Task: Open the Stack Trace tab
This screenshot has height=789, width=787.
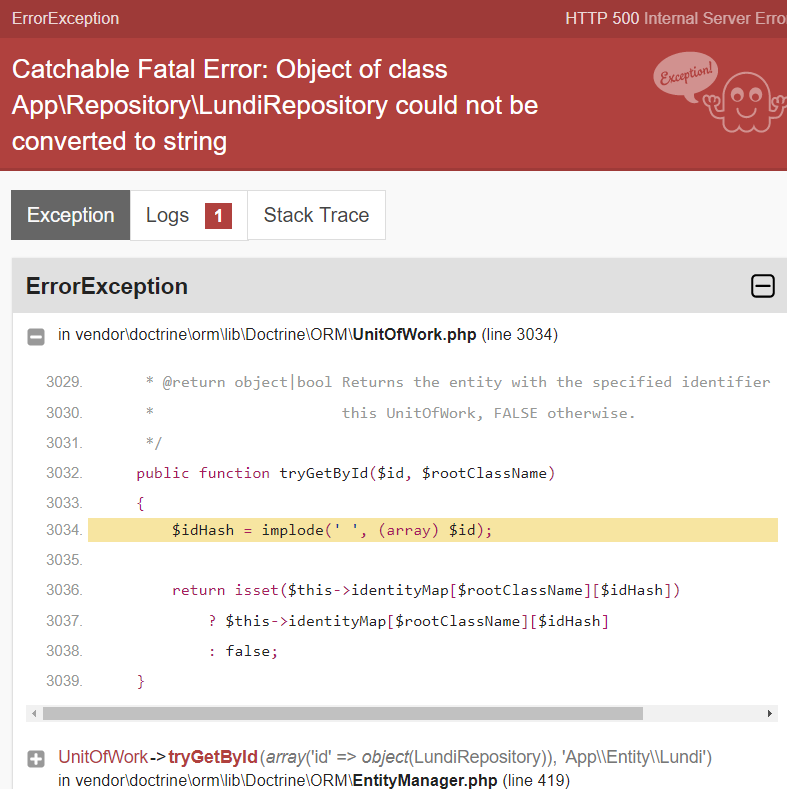Action: pyautogui.click(x=316, y=215)
